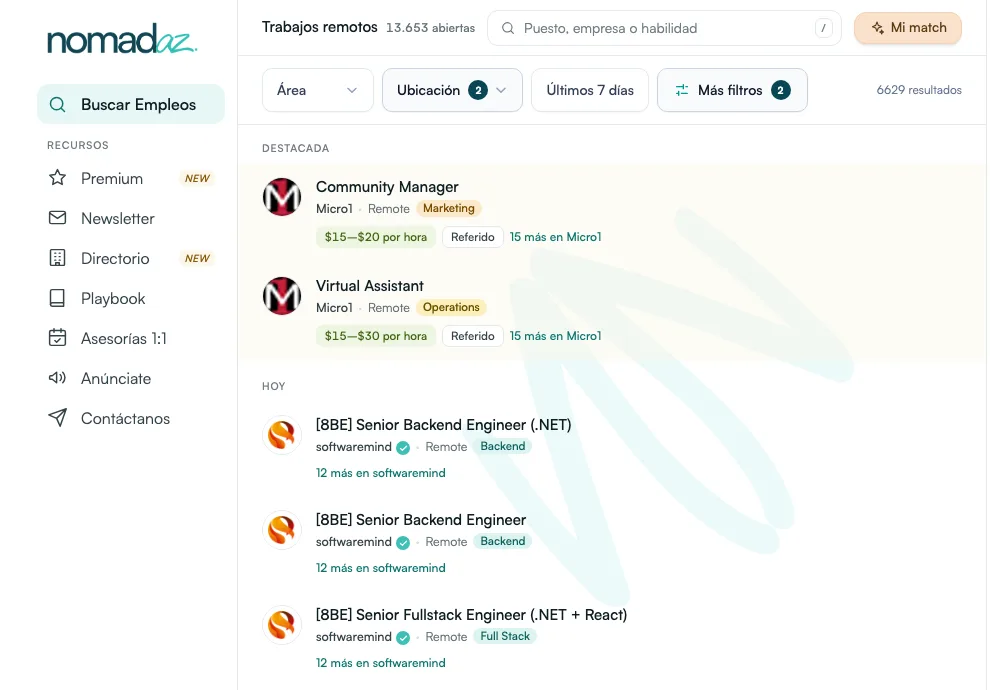Click the $15—$30 por hora salary tag
Image resolution: width=990 pixels, height=690 pixels.
376,336
